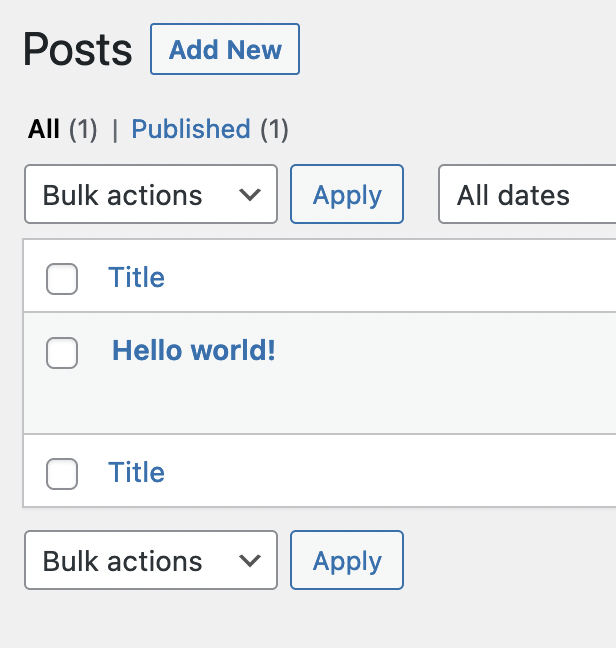Check the select-all checkbox in table footer
616x648 pixels.
pos(62,474)
